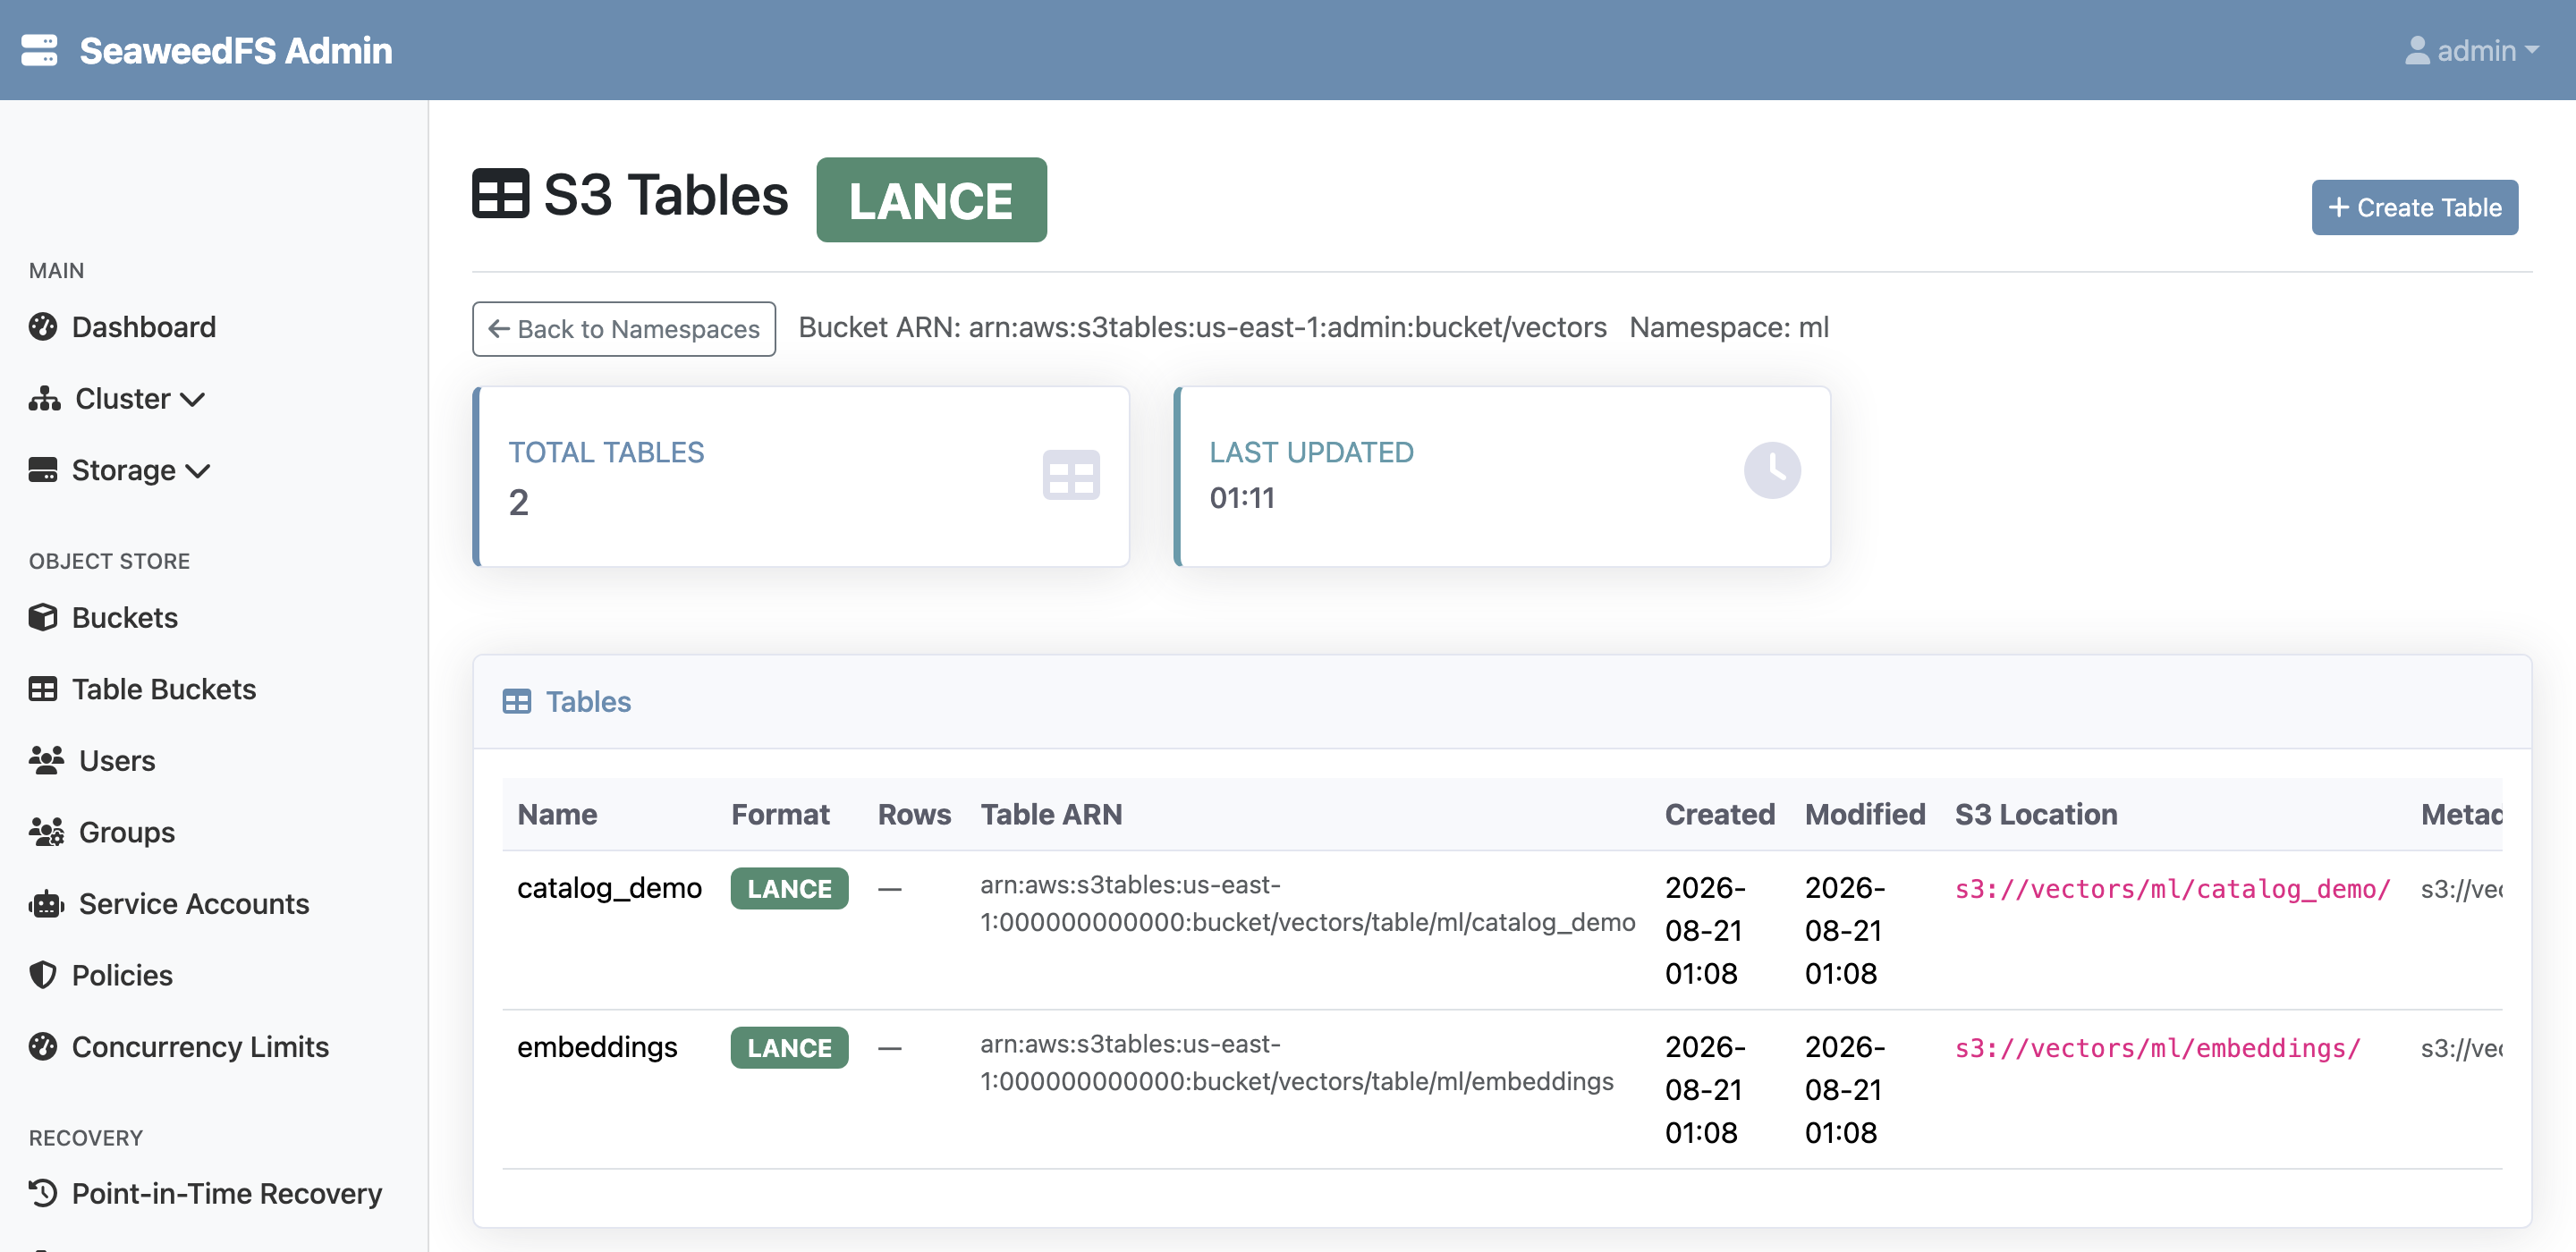The height and width of the screenshot is (1252, 2576).
Task: Click the Total Tables card grid icon
Action: click(x=1071, y=475)
